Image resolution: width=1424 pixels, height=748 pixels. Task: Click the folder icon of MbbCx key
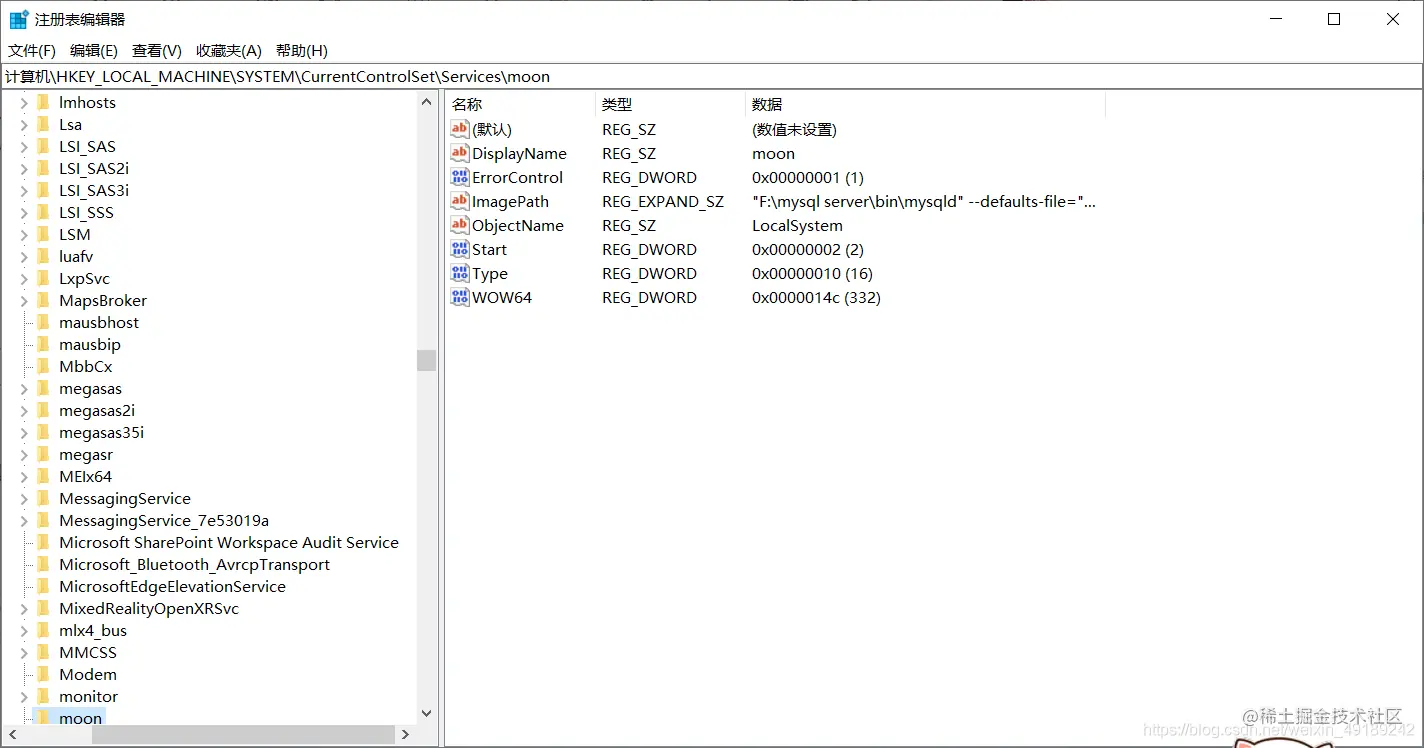(43, 366)
